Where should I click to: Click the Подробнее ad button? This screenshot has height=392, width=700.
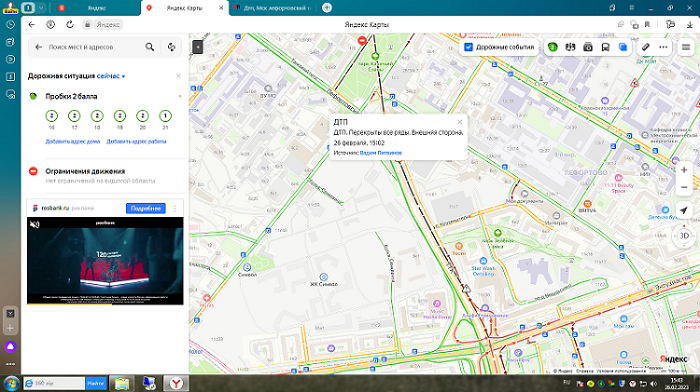[146, 209]
